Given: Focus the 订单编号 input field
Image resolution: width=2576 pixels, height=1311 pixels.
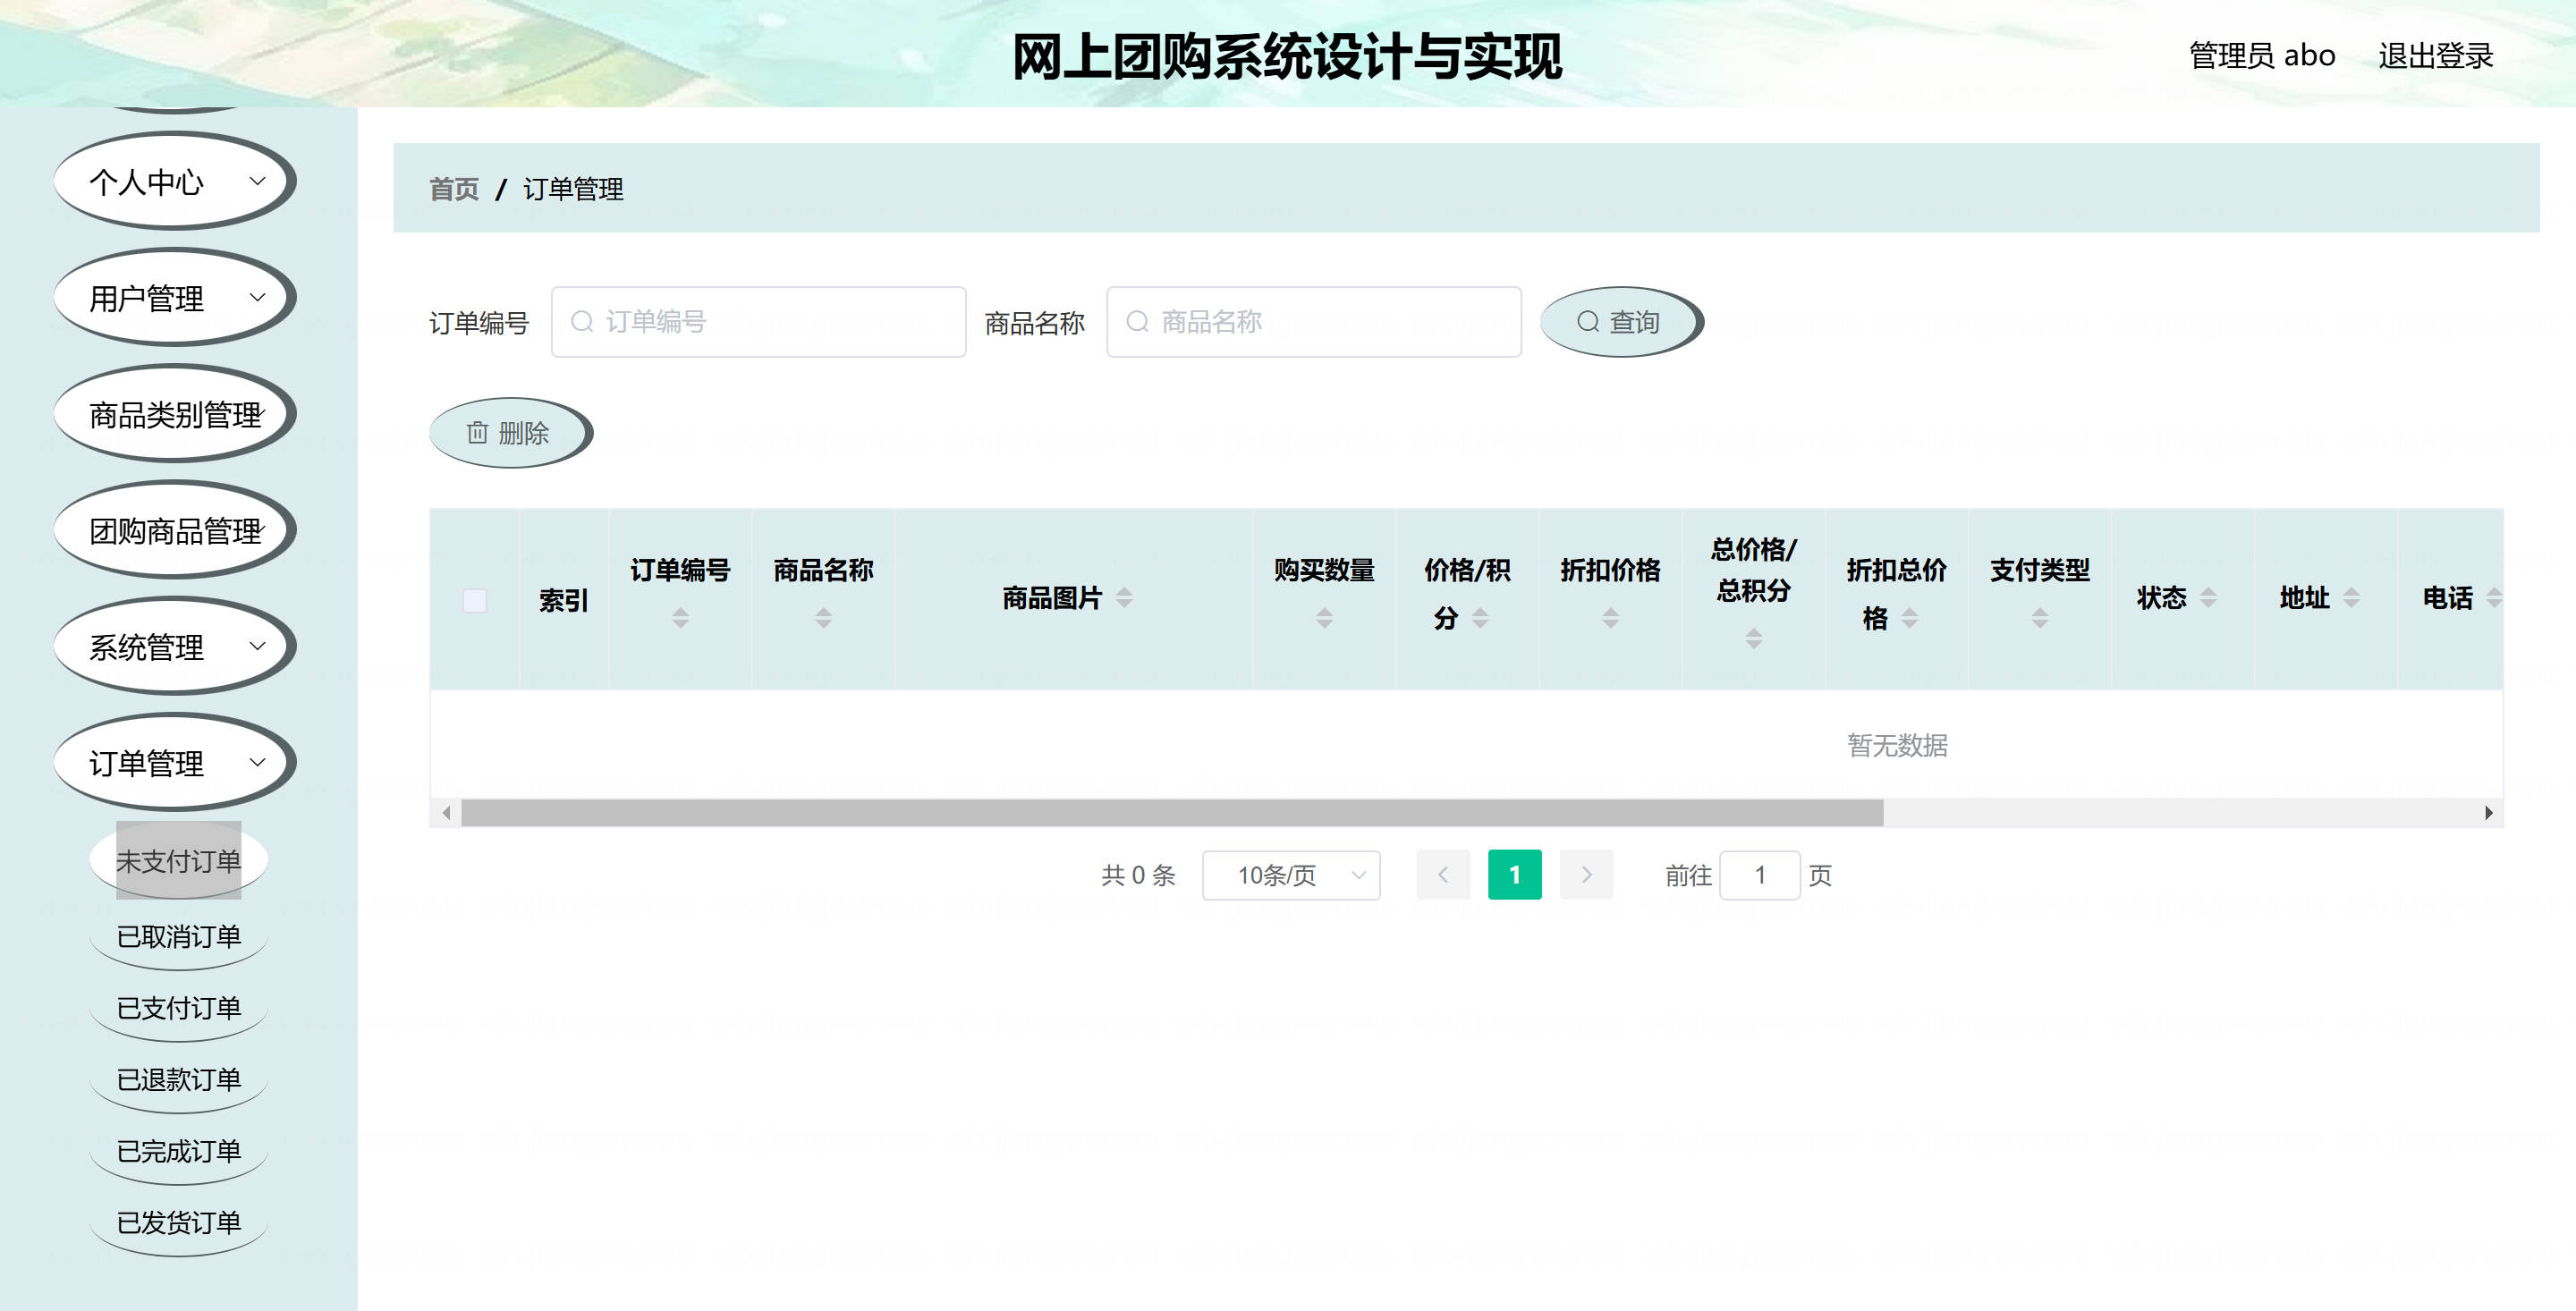Looking at the screenshot, I should (x=758, y=322).
